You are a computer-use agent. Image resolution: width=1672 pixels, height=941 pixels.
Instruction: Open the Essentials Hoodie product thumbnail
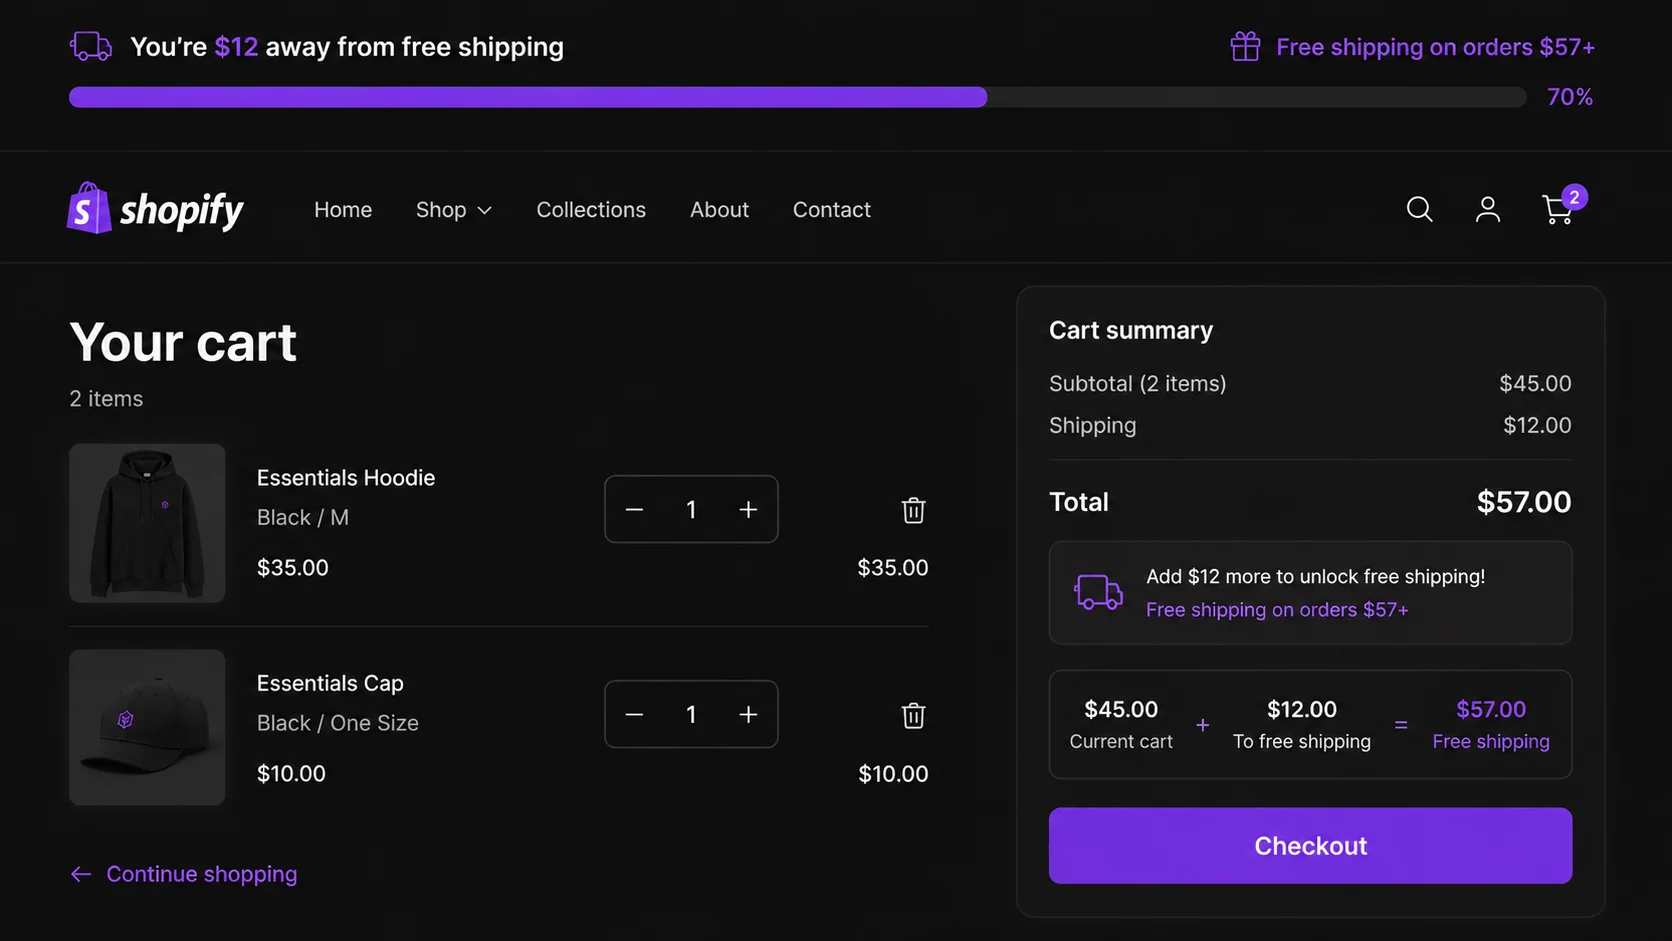pyautogui.click(x=147, y=523)
